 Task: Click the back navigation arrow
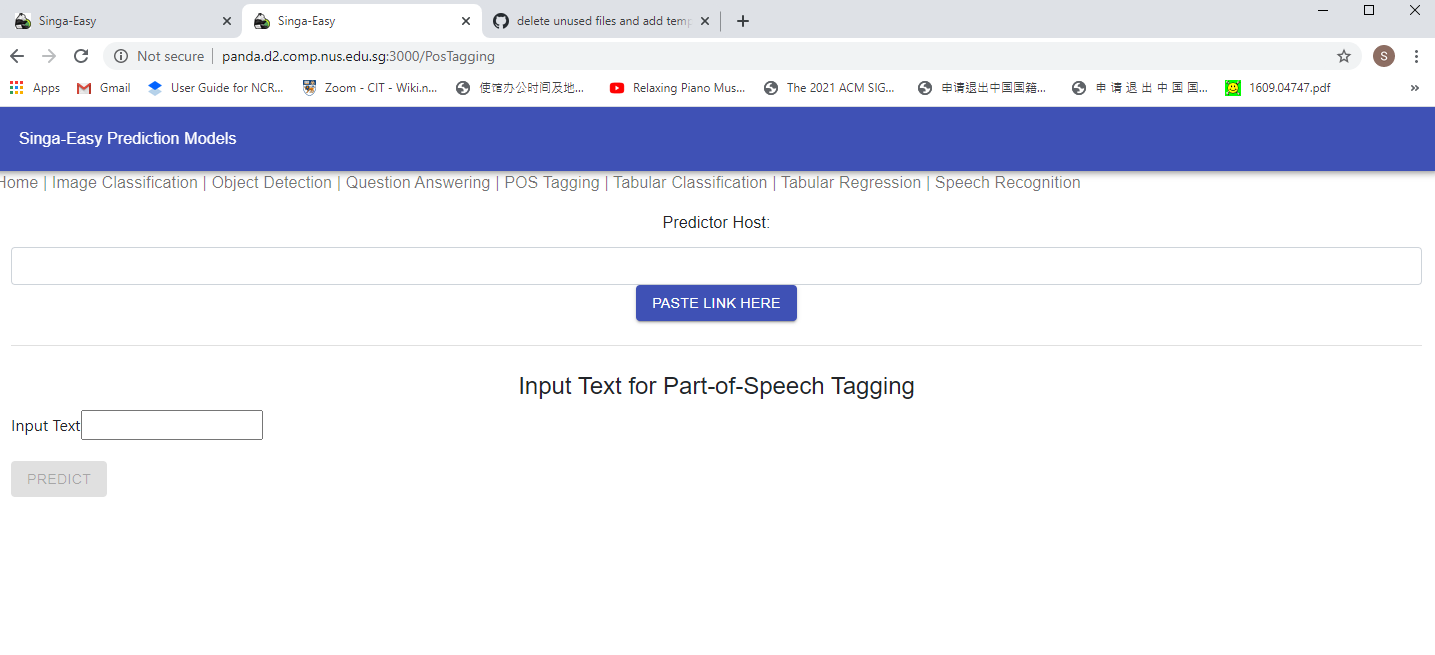(16, 56)
